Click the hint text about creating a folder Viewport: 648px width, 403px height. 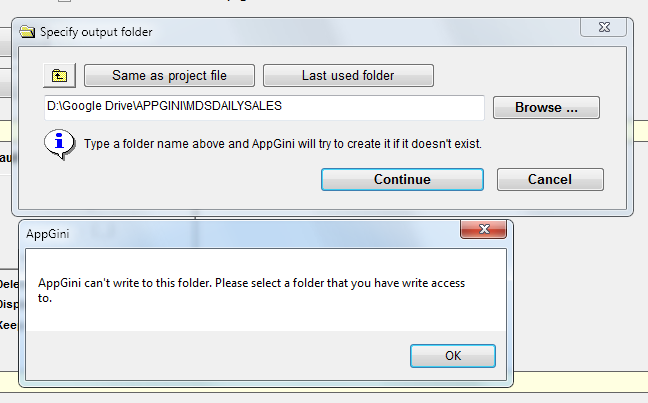283,144
